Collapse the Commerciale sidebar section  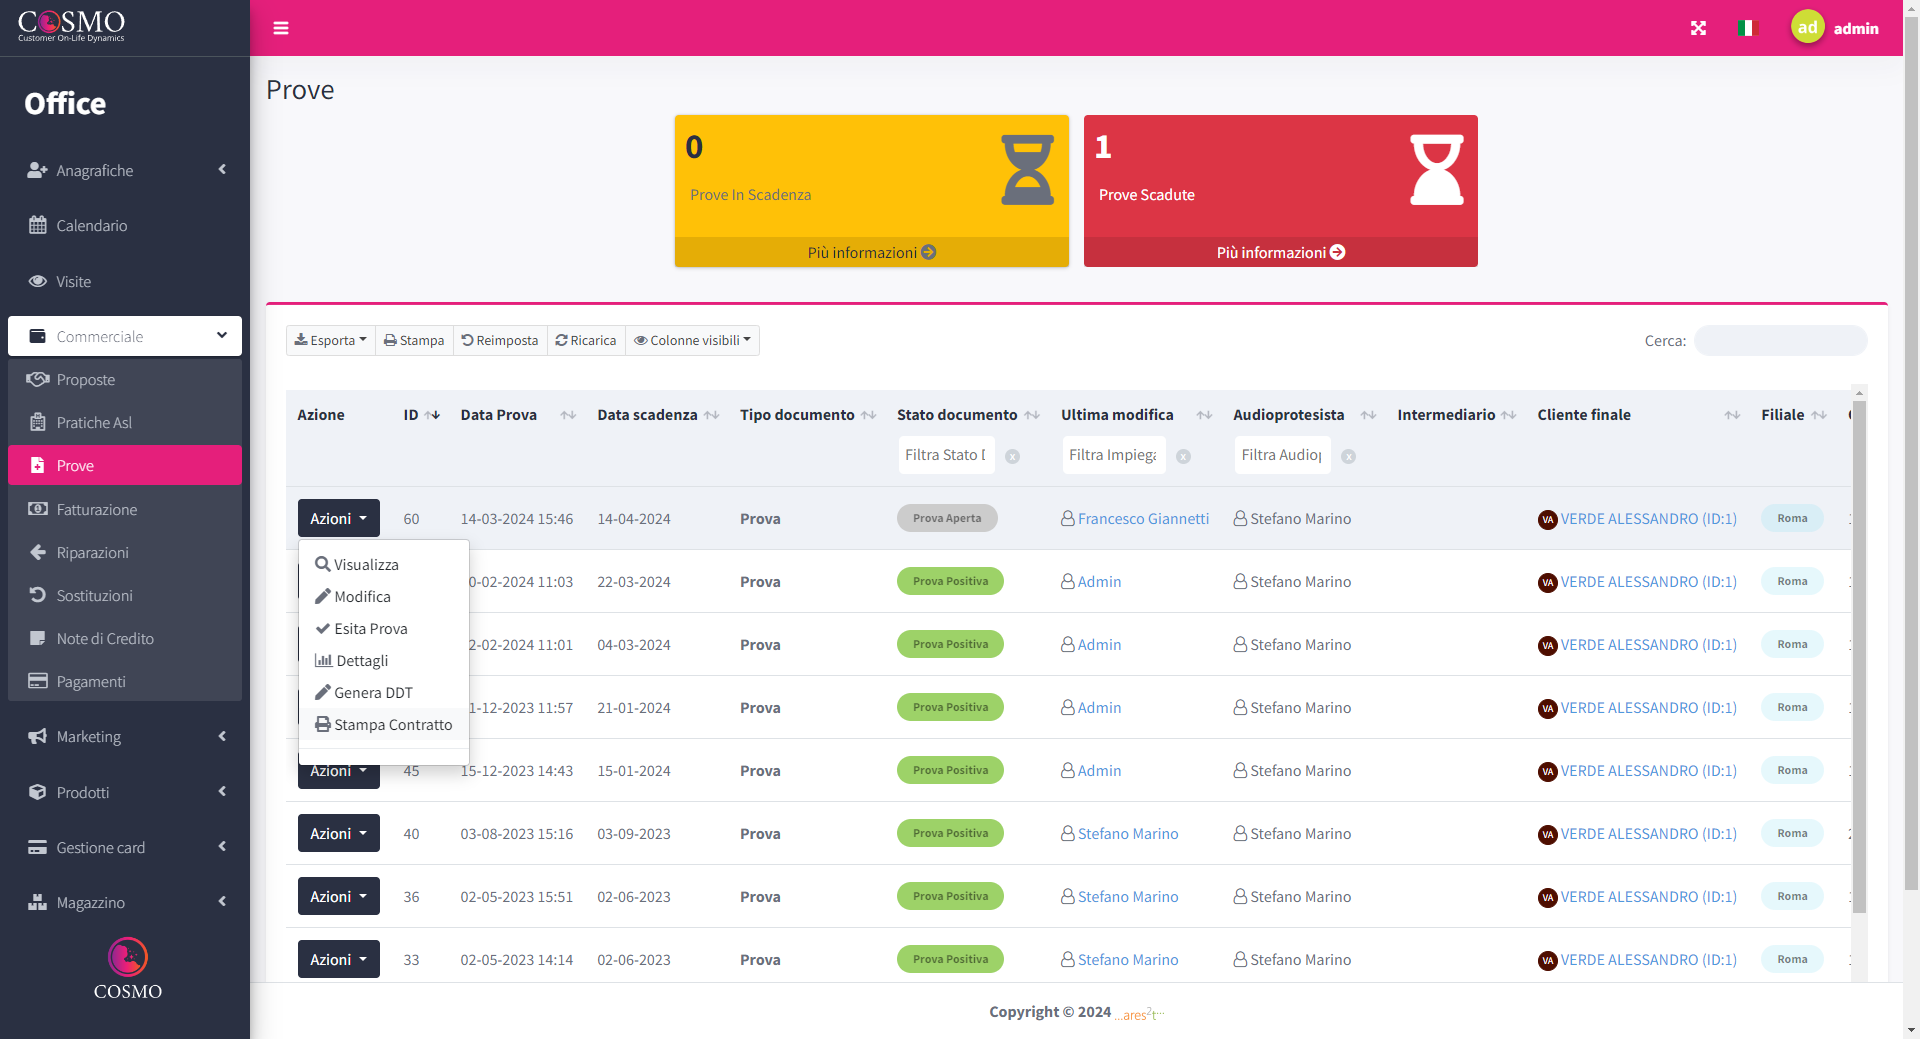[x=125, y=337]
